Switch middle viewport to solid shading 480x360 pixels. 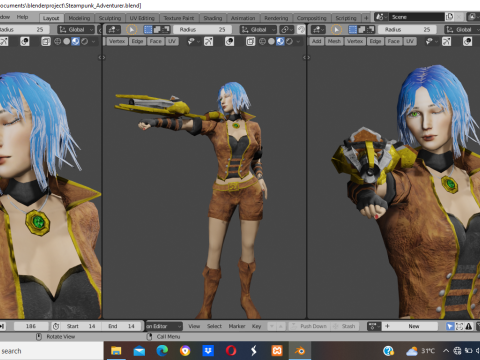(x=271, y=41)
